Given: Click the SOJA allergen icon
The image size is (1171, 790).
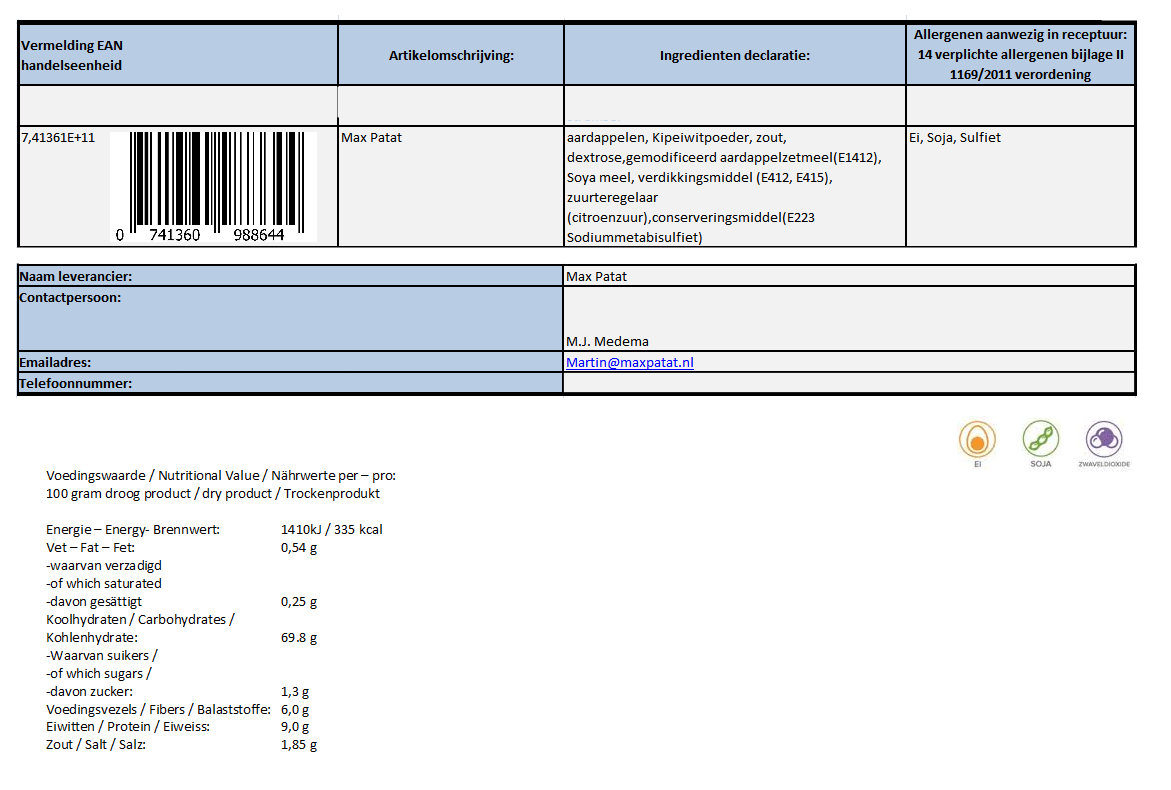Looking at the screenshot, I should [1040, 438].
